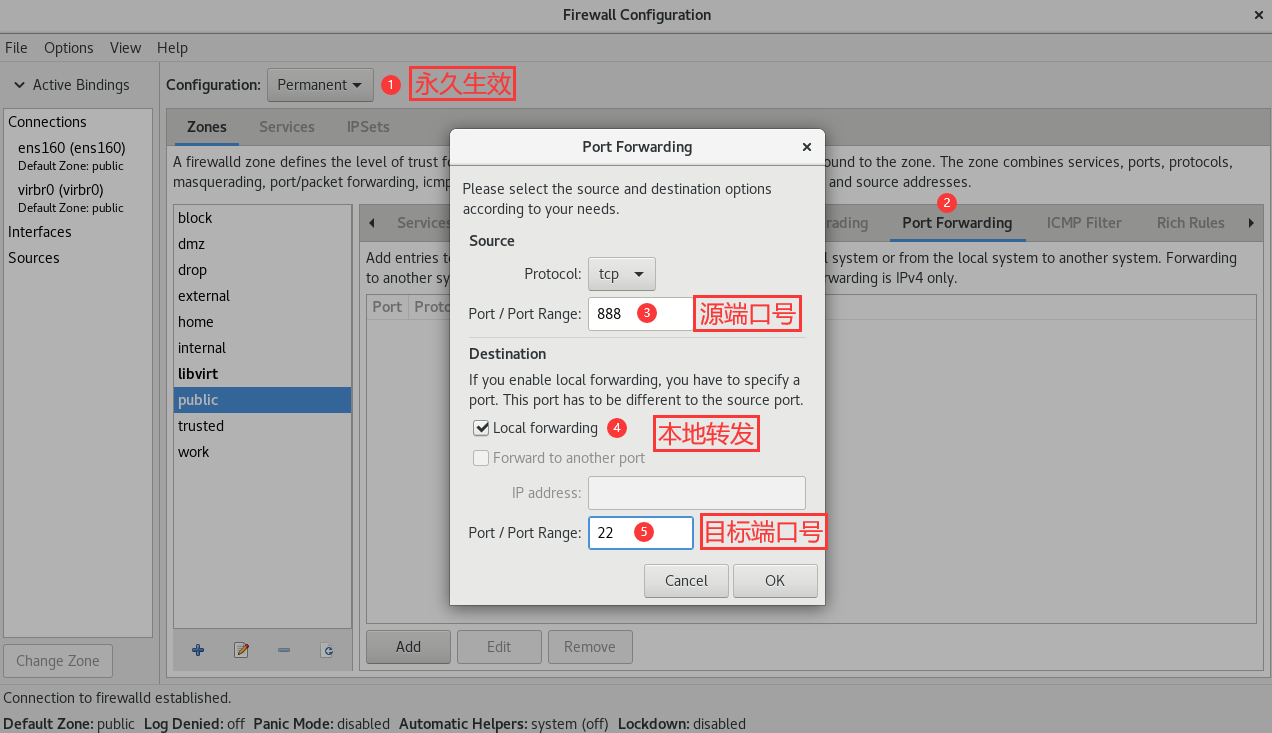Viewport: 1272px width, 733px height.
Task: Click Connections heading in bindings list
Action: [47, 122]
